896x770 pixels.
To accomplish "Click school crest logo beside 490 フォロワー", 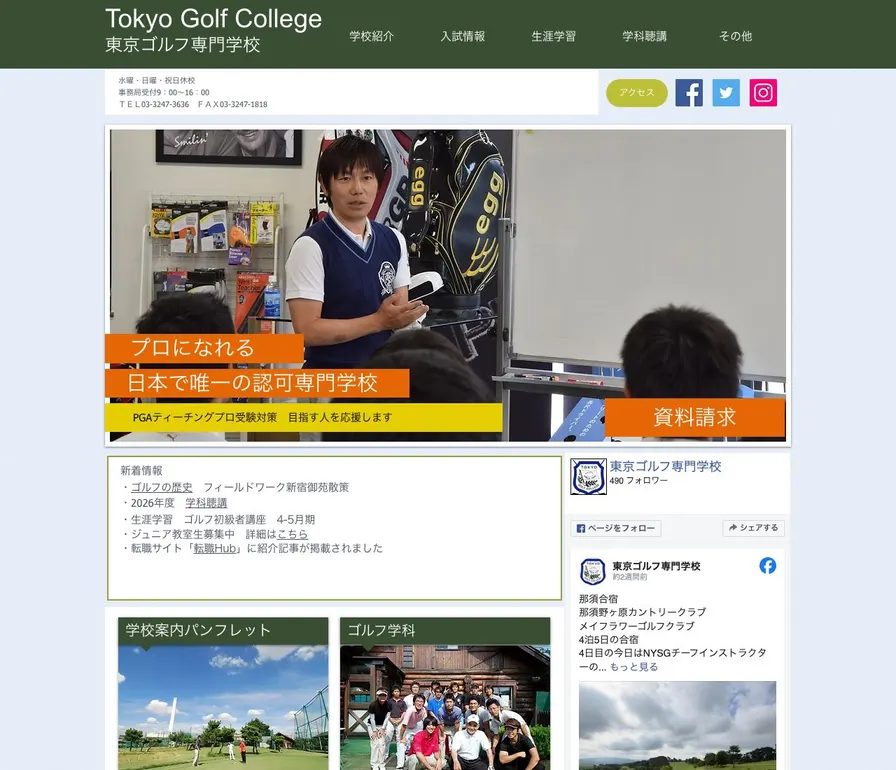I will click(588, 476).
